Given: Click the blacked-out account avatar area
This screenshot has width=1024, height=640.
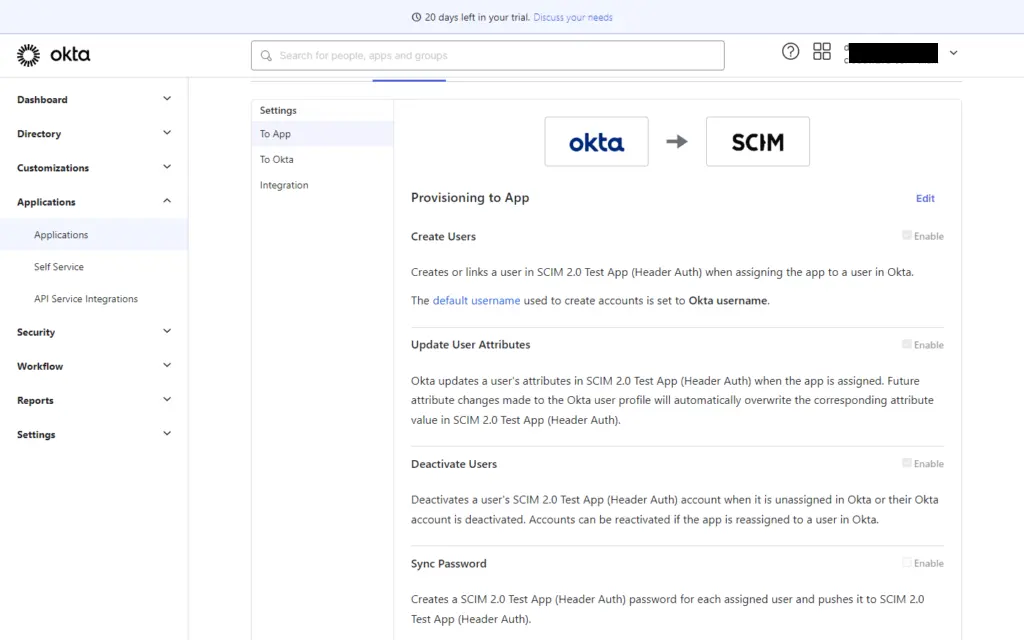Looking at the screenshot, I should [893, 51].
